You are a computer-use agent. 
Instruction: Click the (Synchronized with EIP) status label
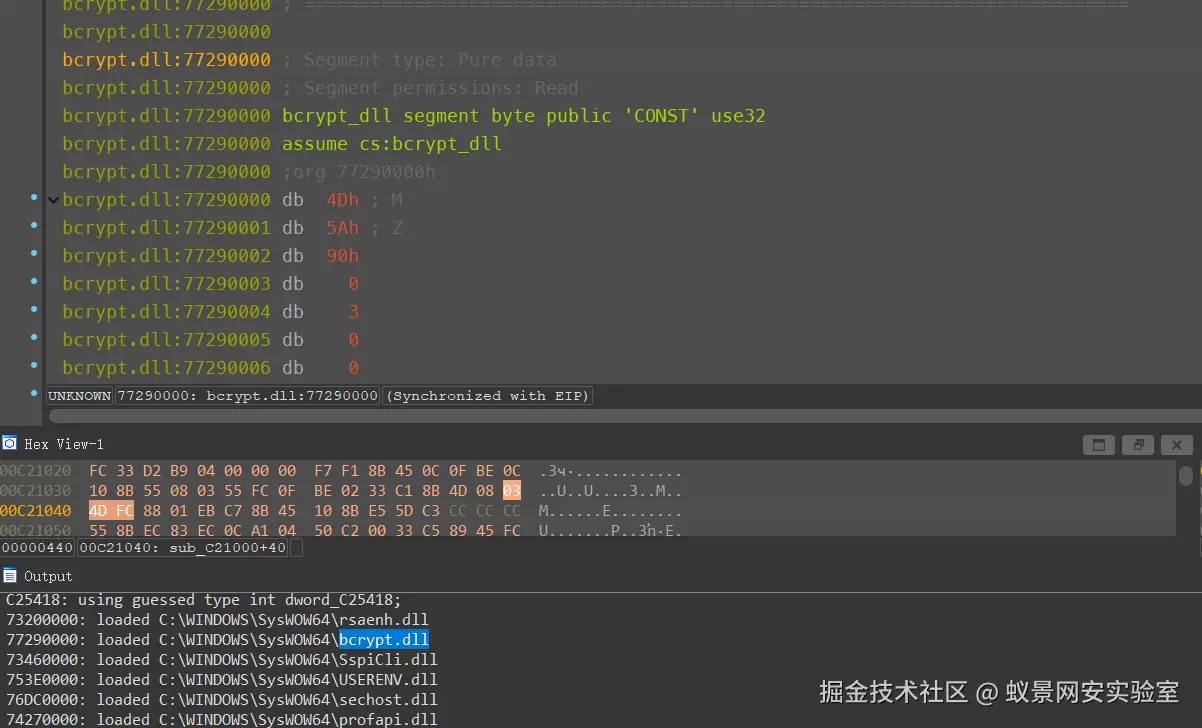tap(487, 396)
